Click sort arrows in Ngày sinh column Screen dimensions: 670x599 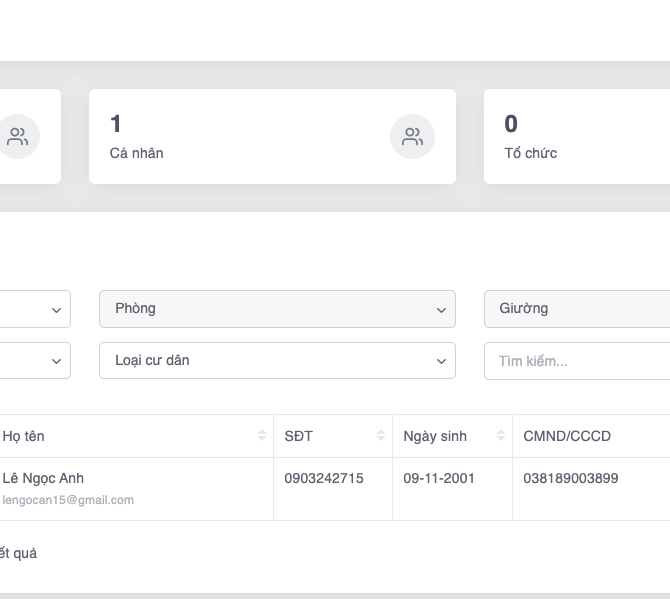[501, 436]
